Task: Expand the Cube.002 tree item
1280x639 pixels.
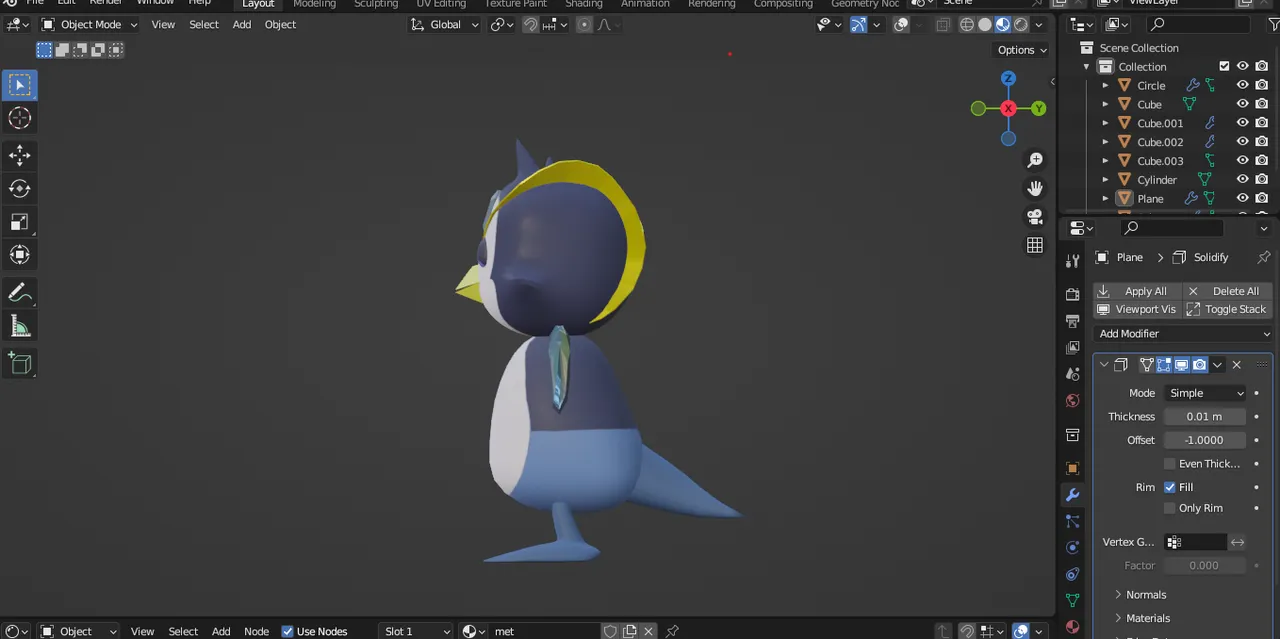Action: 1105,142
